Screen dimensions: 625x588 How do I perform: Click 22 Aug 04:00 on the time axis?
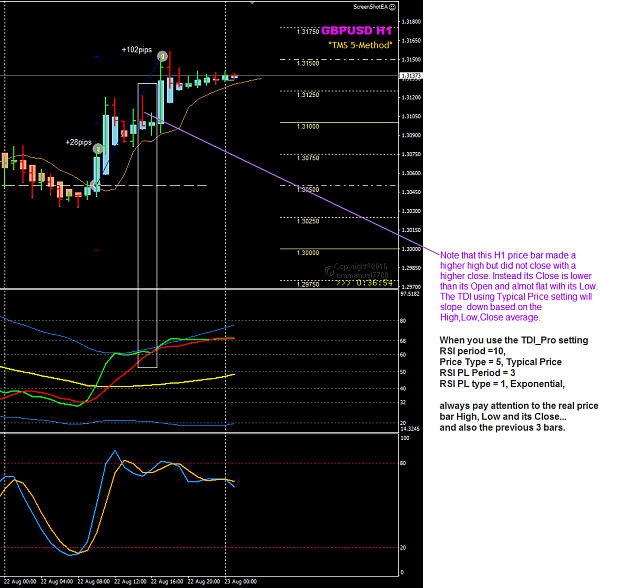(x=57, y=582)
